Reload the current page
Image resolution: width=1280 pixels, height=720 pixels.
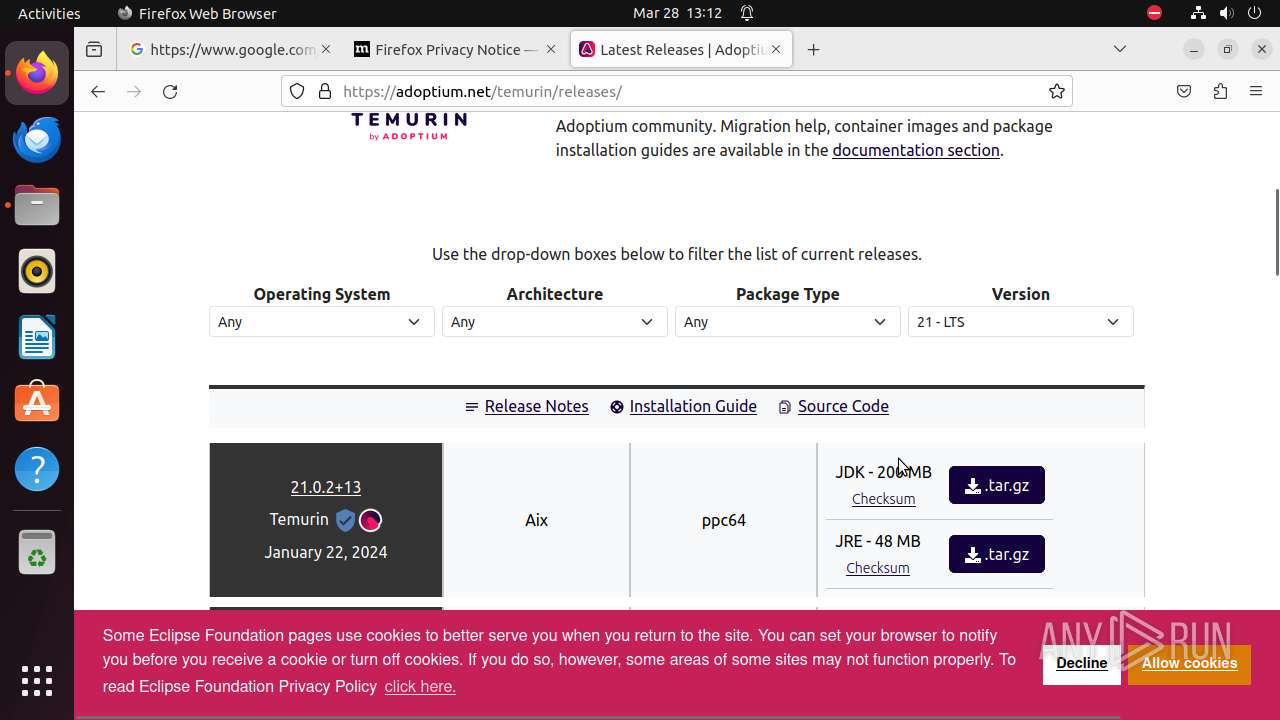click(x=170, y=91)
